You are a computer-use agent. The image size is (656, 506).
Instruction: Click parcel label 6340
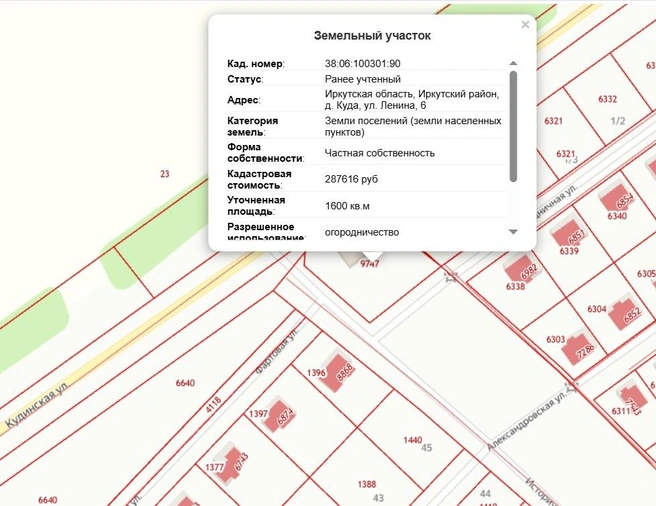coord(617,216)
